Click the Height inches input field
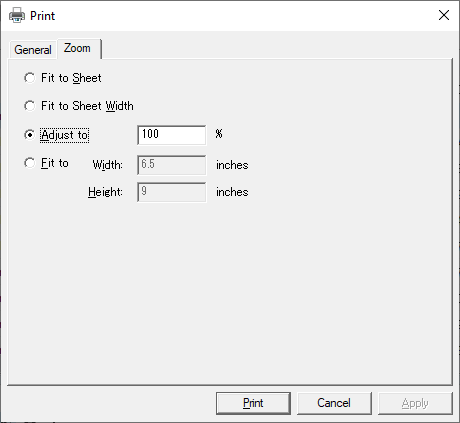The width and height of the screenshot is (460, 423). tap(172, 192)
